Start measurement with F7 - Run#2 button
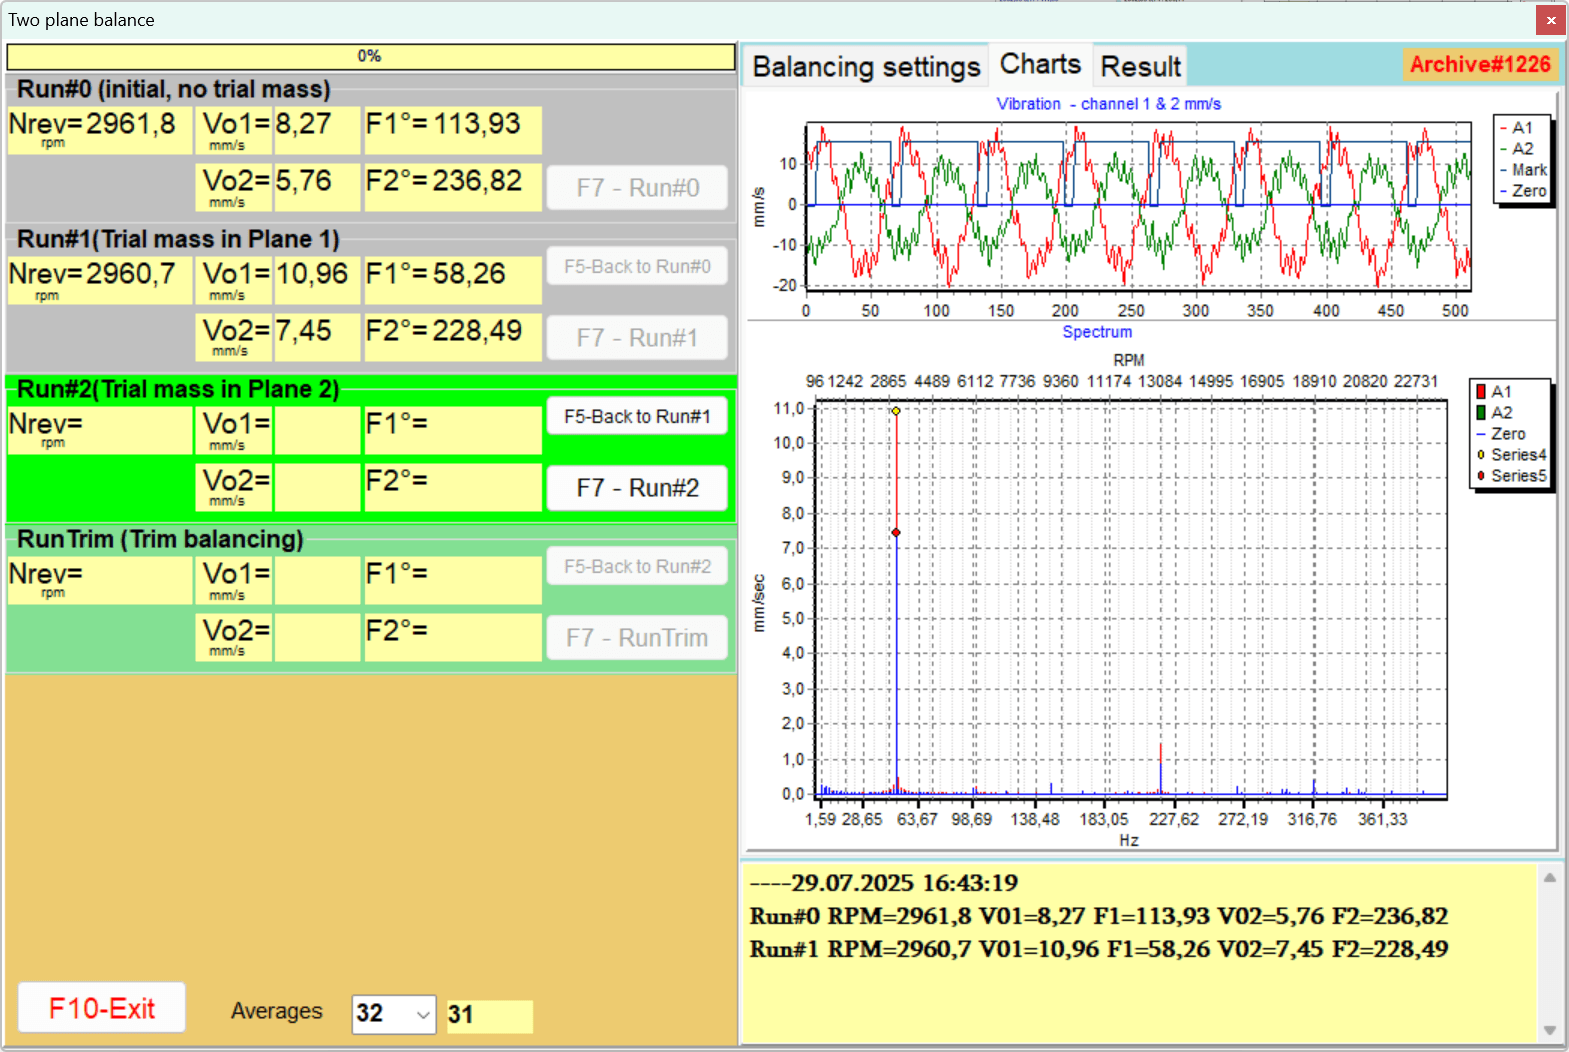Image resolution: width=1569 pixels, height=1052 pixels. click(x=637, y=488)
